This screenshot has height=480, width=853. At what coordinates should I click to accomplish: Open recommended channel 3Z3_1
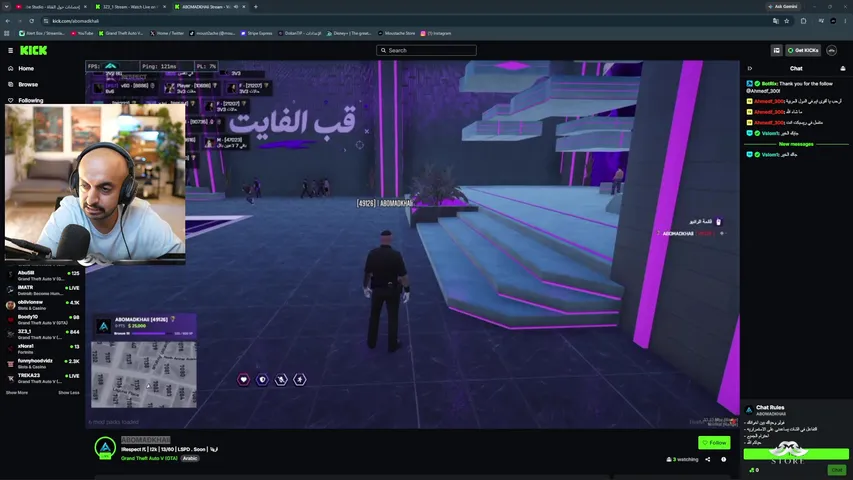(x=42, y=334)
